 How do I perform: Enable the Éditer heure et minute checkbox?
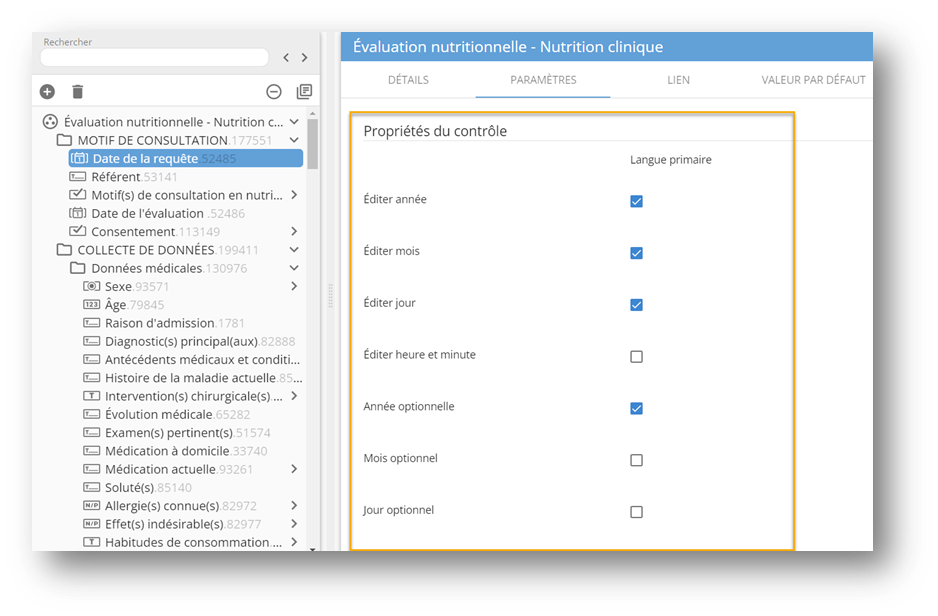click(636, 357)
